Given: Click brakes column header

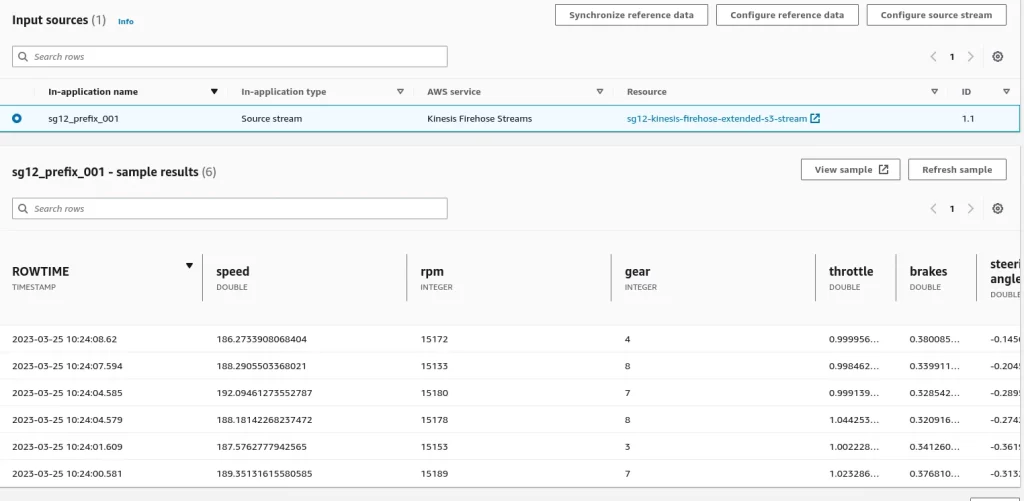Looking at the screenshot, I should tap(928, 272).
